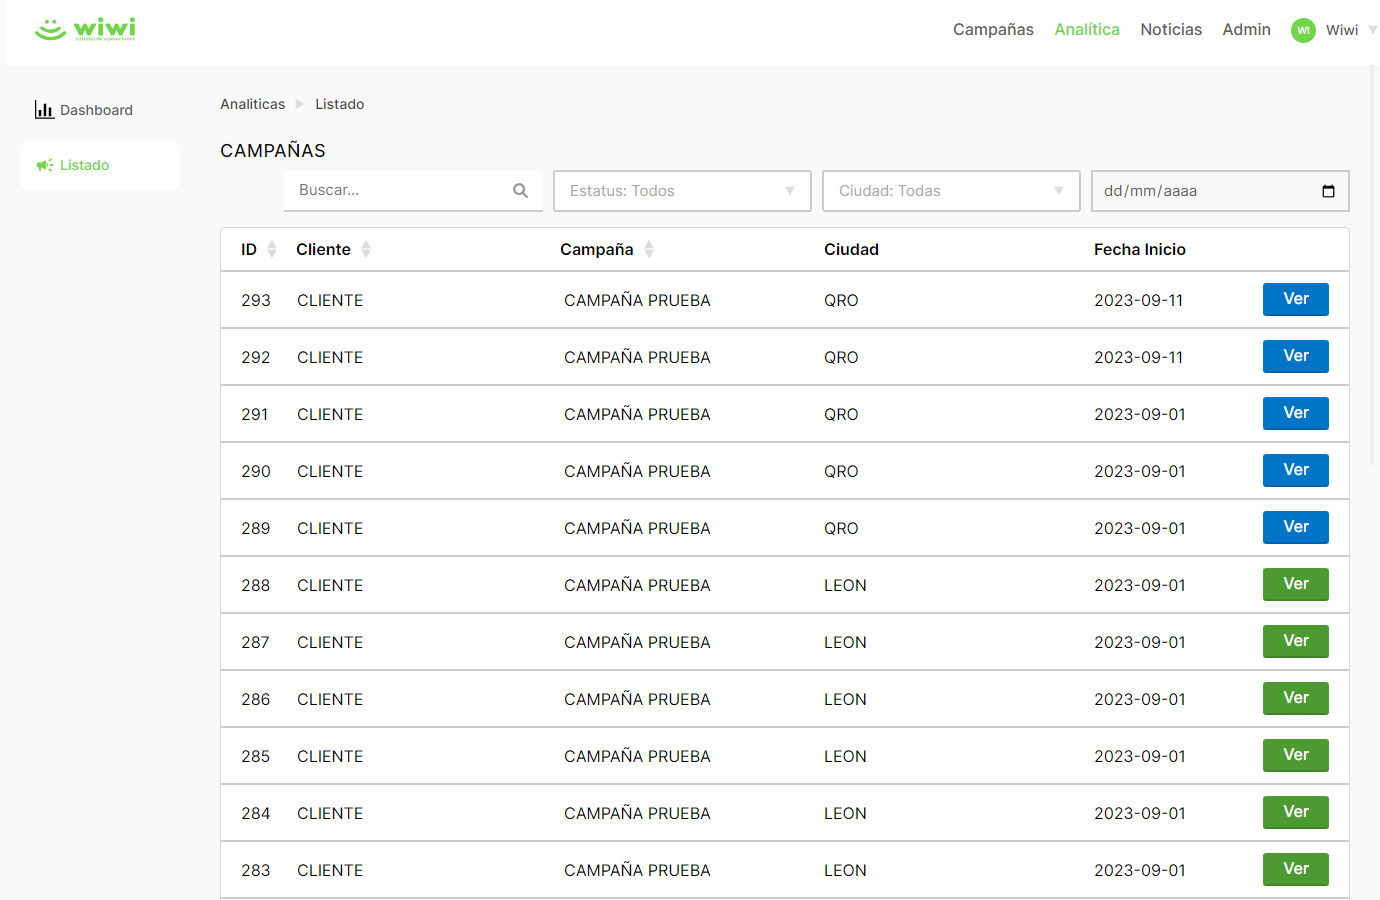Open the Ciudad: Todas dropdown
The width and height of the screenshot is (1380, 900).
tap(951, 191)
